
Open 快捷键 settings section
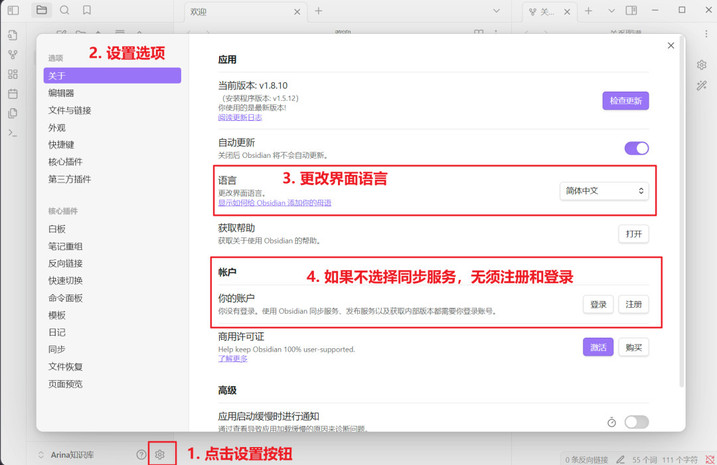[x=61, y=144]
